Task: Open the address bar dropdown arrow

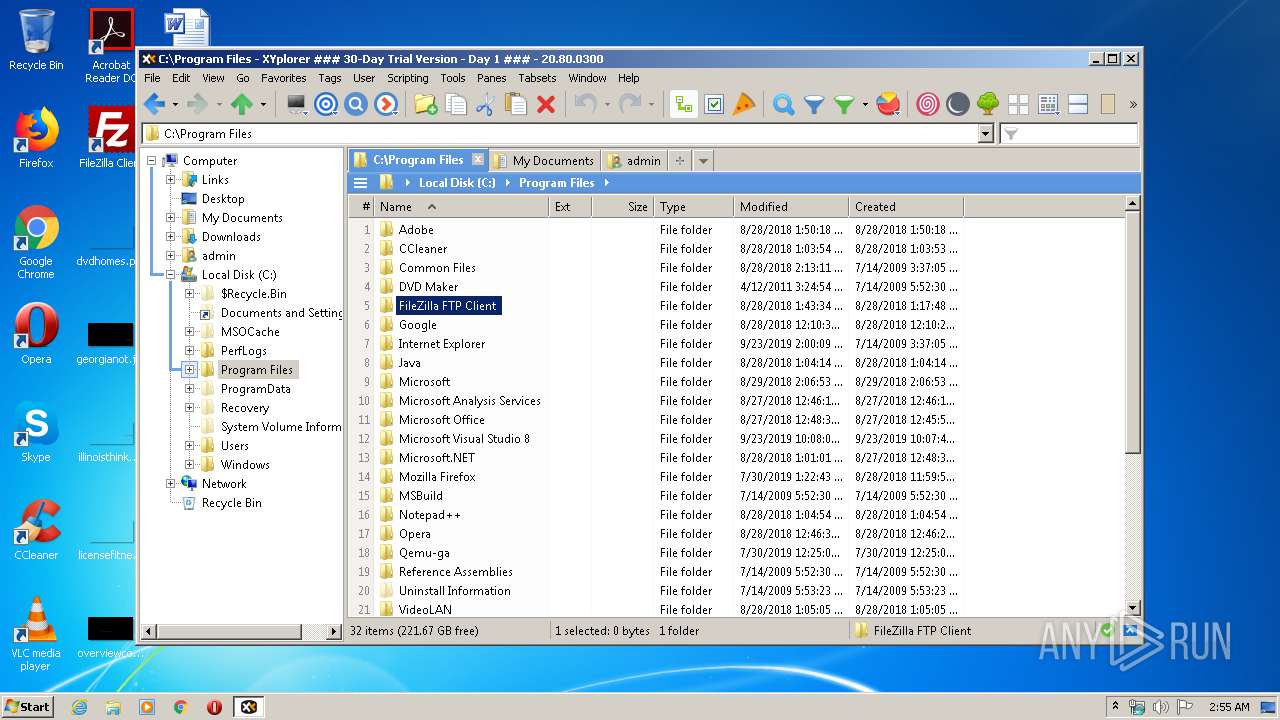Action: point(986,134)
